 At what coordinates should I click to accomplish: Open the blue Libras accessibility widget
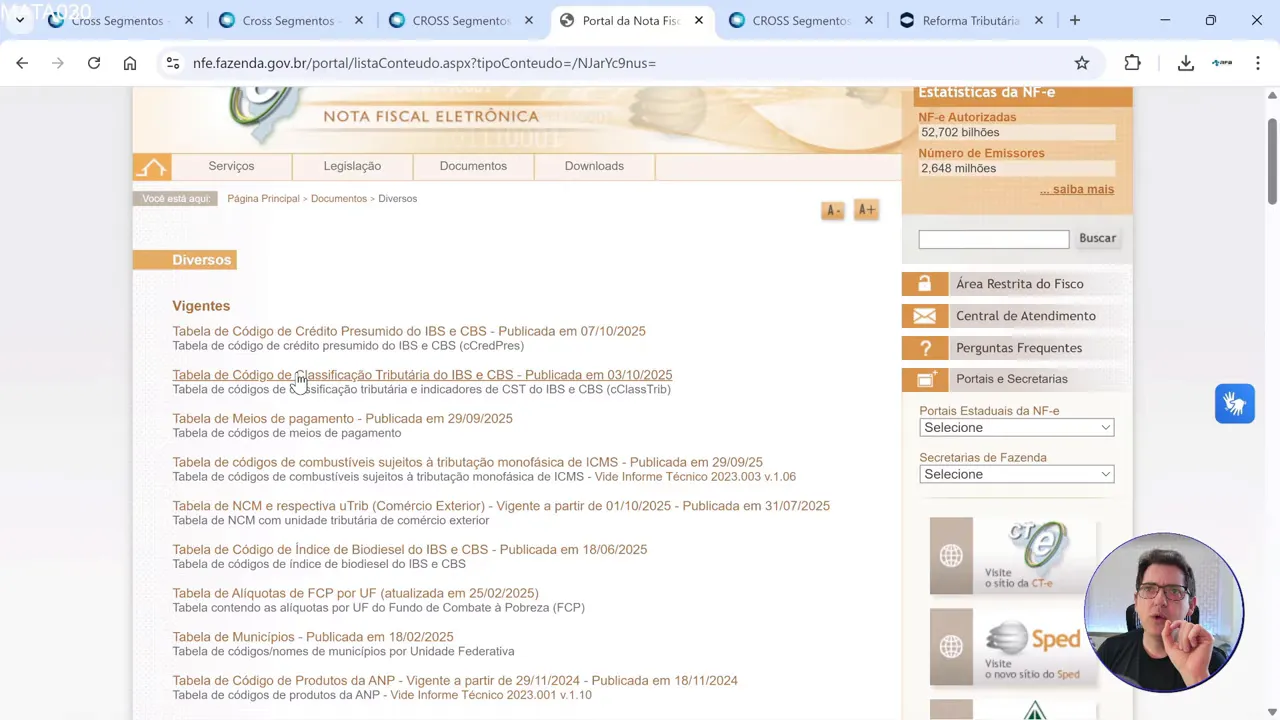click(x=1234, y=403)
